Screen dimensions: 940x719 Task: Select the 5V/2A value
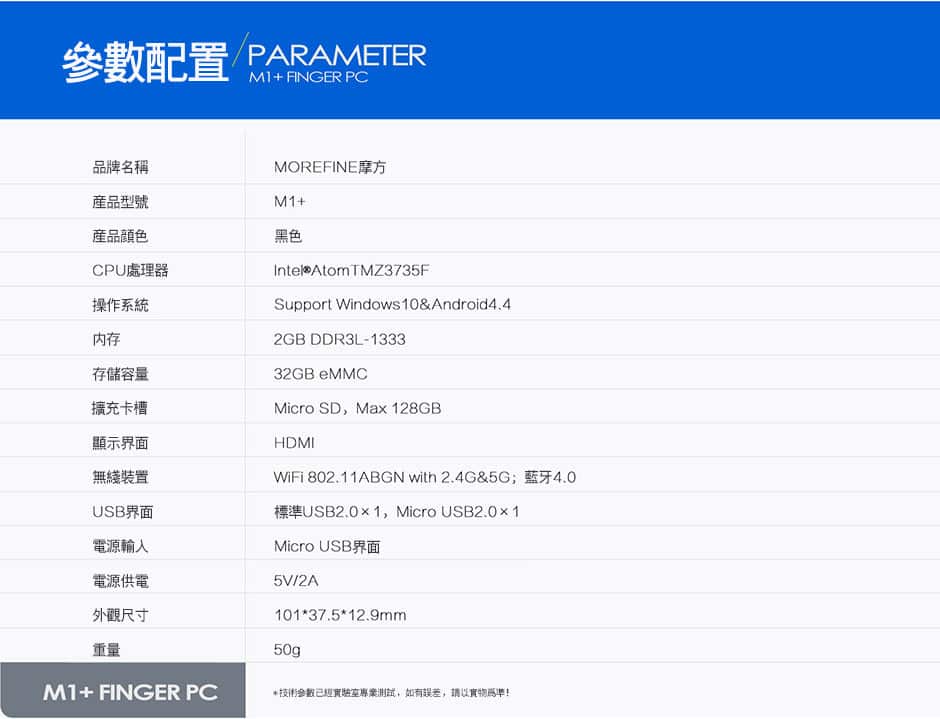pyautogui.click(x=296, y=580)
